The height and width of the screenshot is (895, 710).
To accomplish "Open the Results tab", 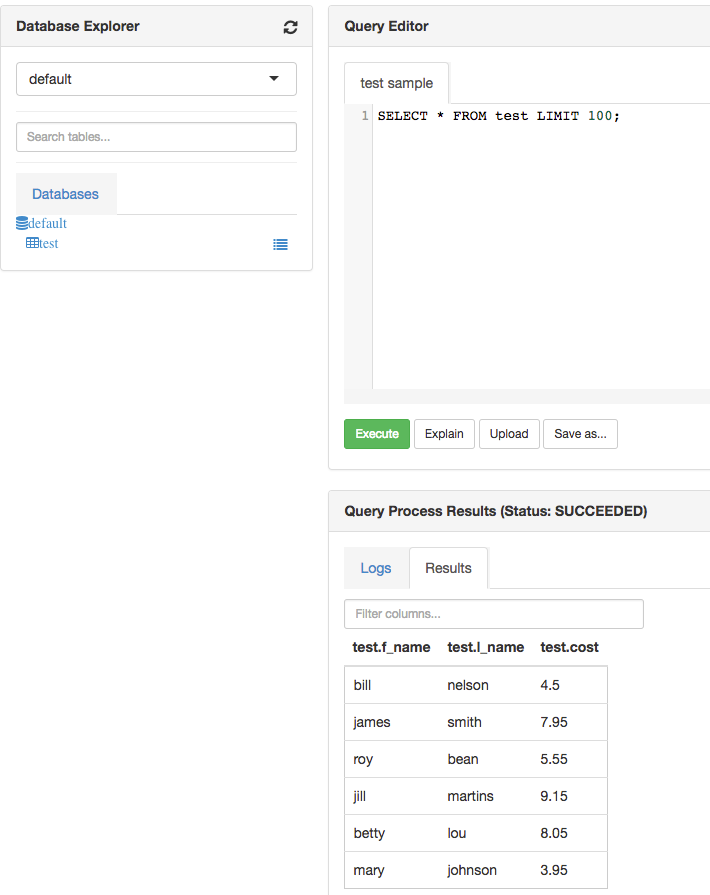I will 449,569.
